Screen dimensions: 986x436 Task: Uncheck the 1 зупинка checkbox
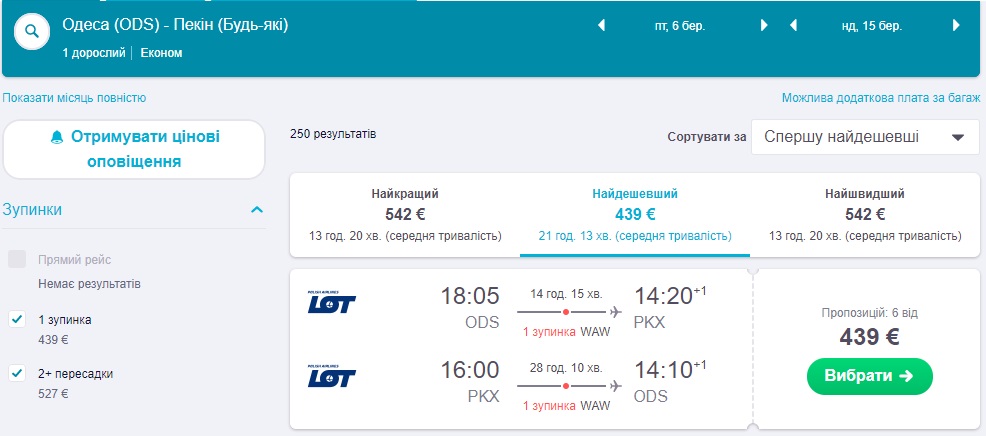(x=17, y=319)
